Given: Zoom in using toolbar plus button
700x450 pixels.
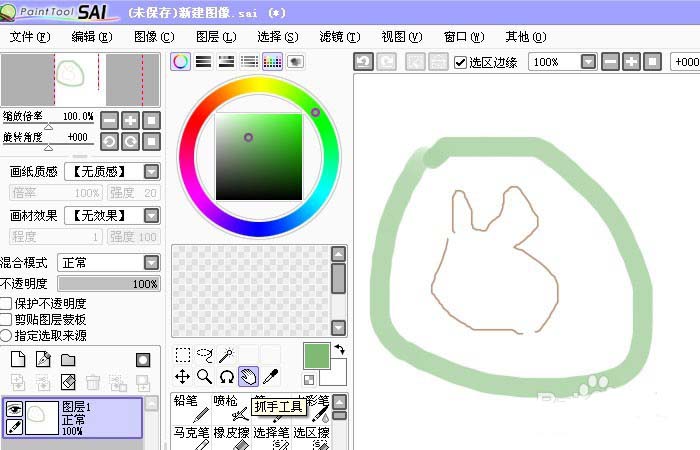Looking at the screenshot, I should click(631, 62).
